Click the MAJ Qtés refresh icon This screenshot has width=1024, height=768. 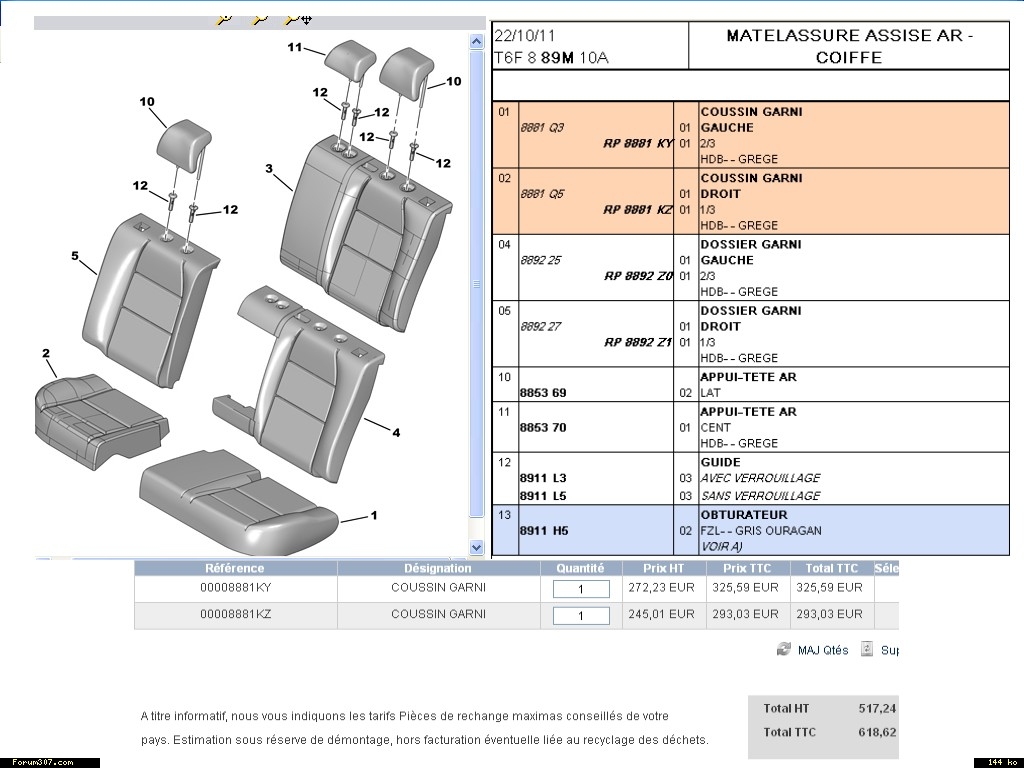pos(784,650)
